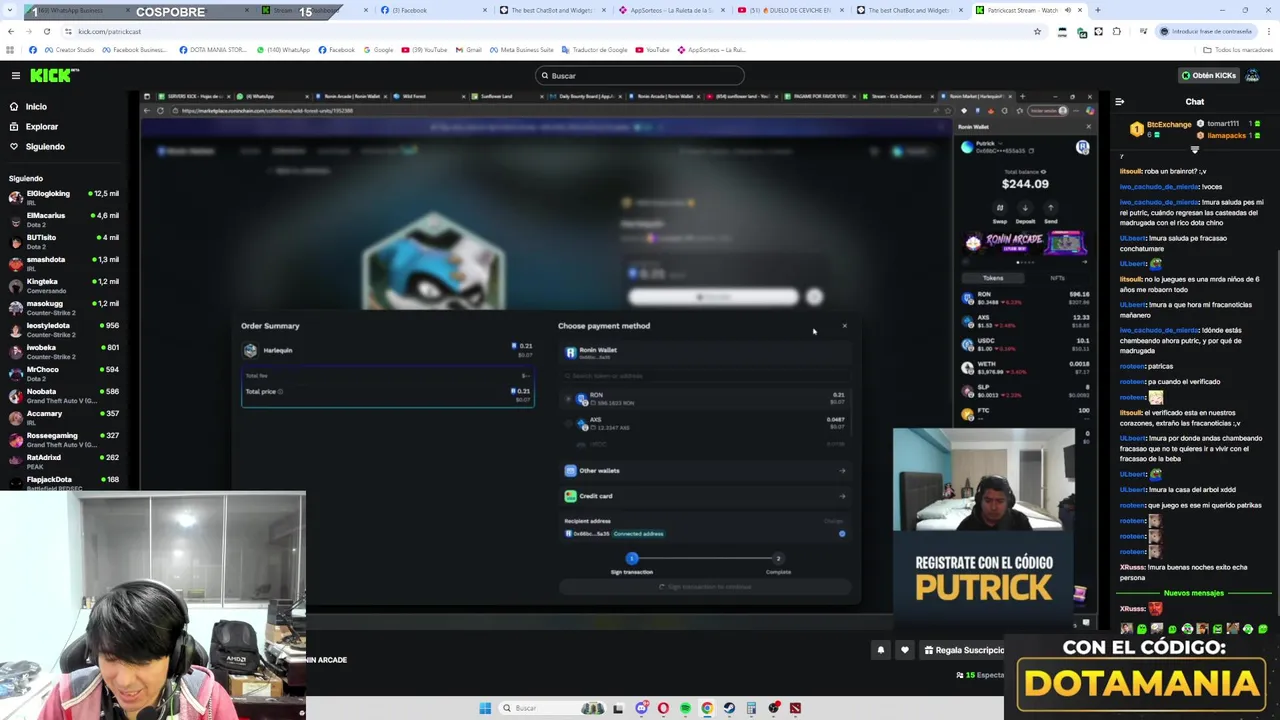This screenshot has width=1280, height=720.
Task: Open Rosseegaming channel in following list
Action: (x=64, y=439)
